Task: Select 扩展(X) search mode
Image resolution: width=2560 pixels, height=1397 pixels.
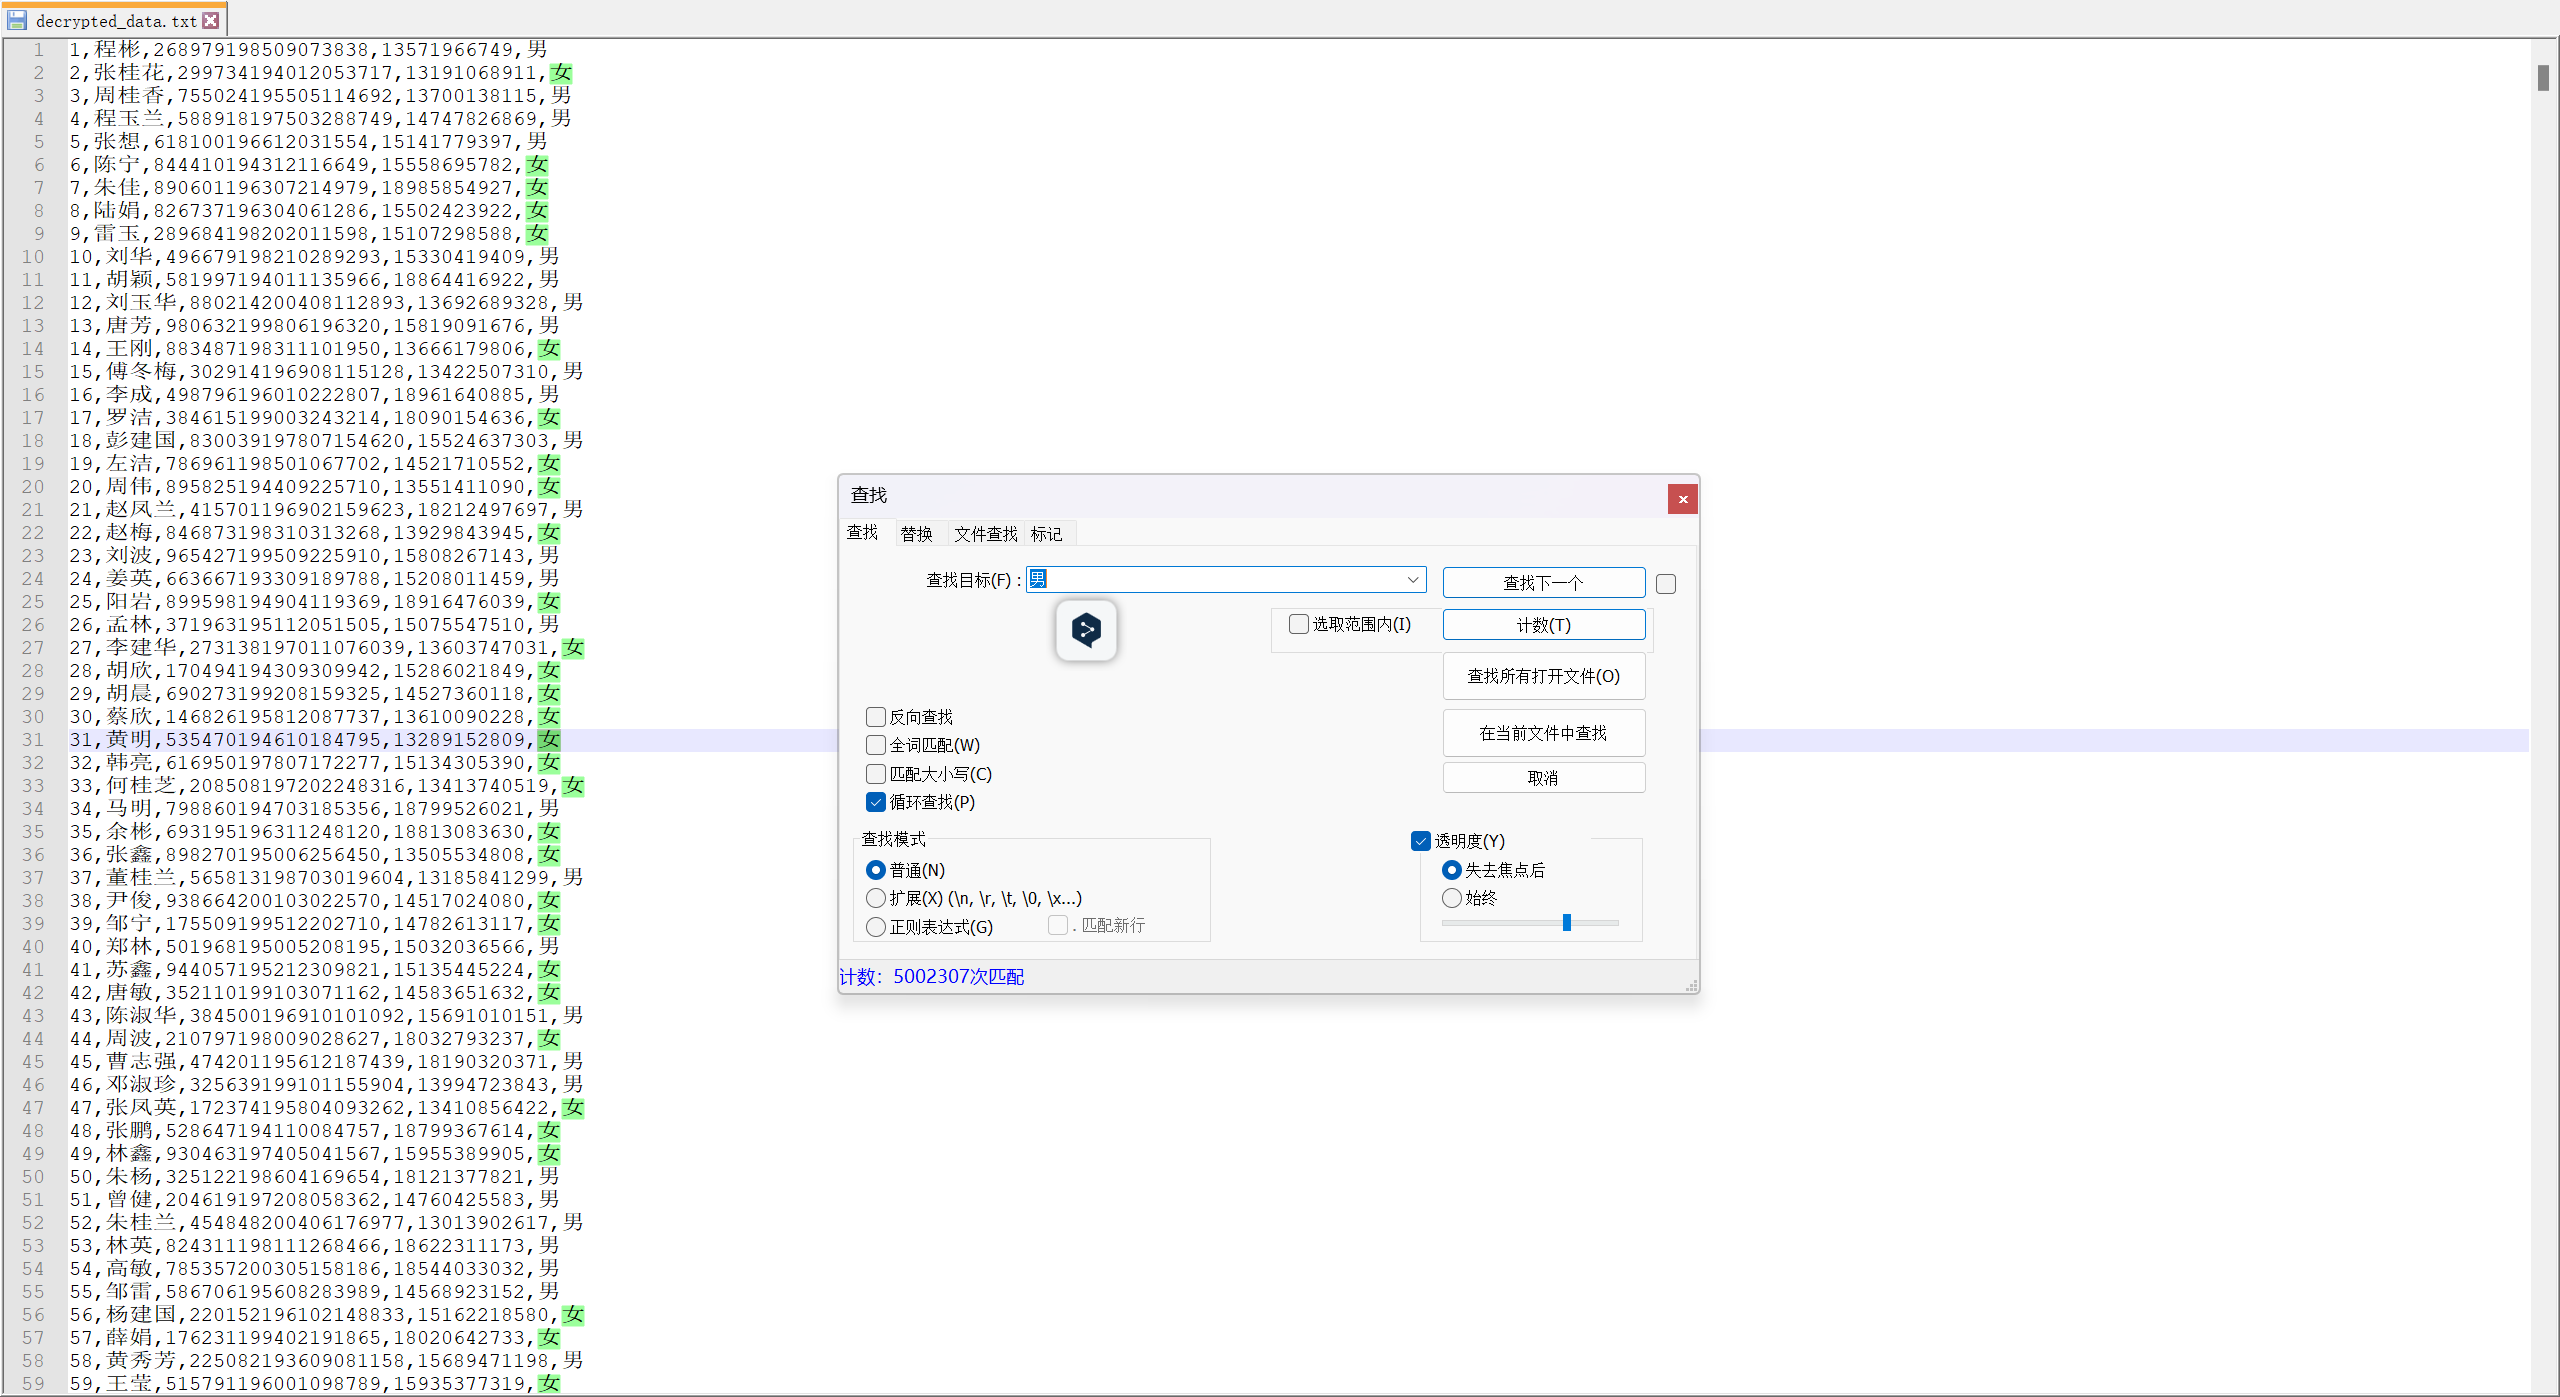Action: (x=876, y=898)
